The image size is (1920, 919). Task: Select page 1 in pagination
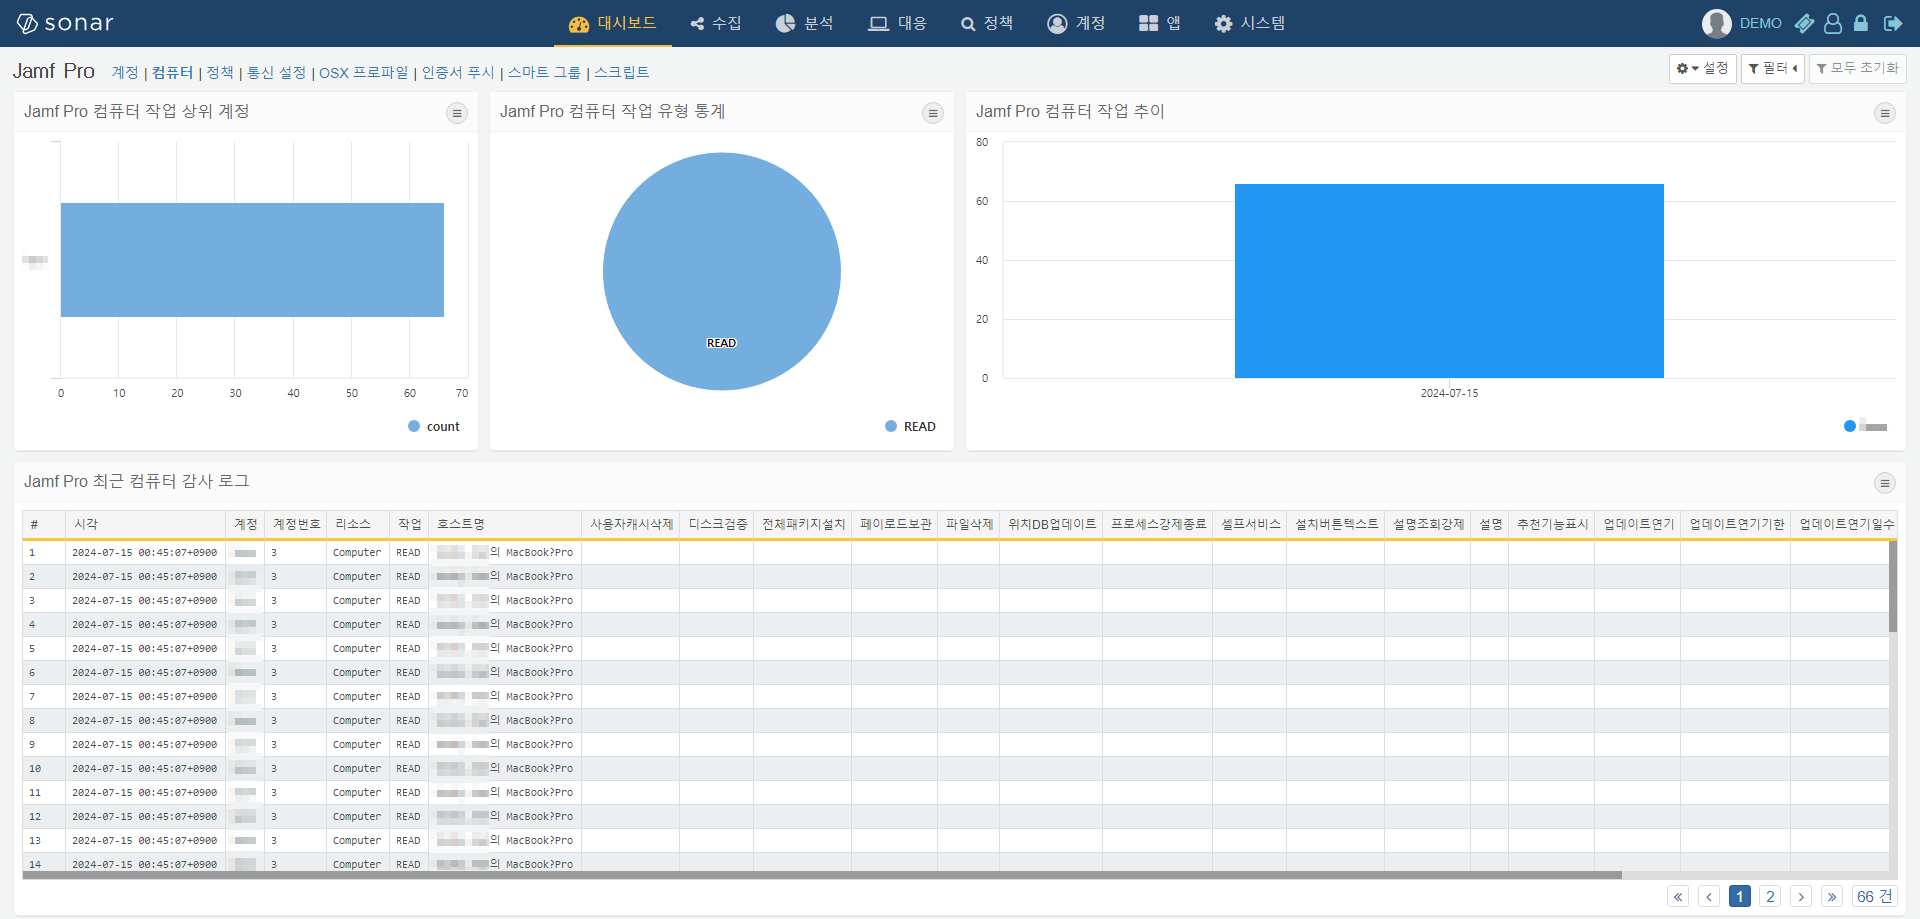coord(1740,896)
